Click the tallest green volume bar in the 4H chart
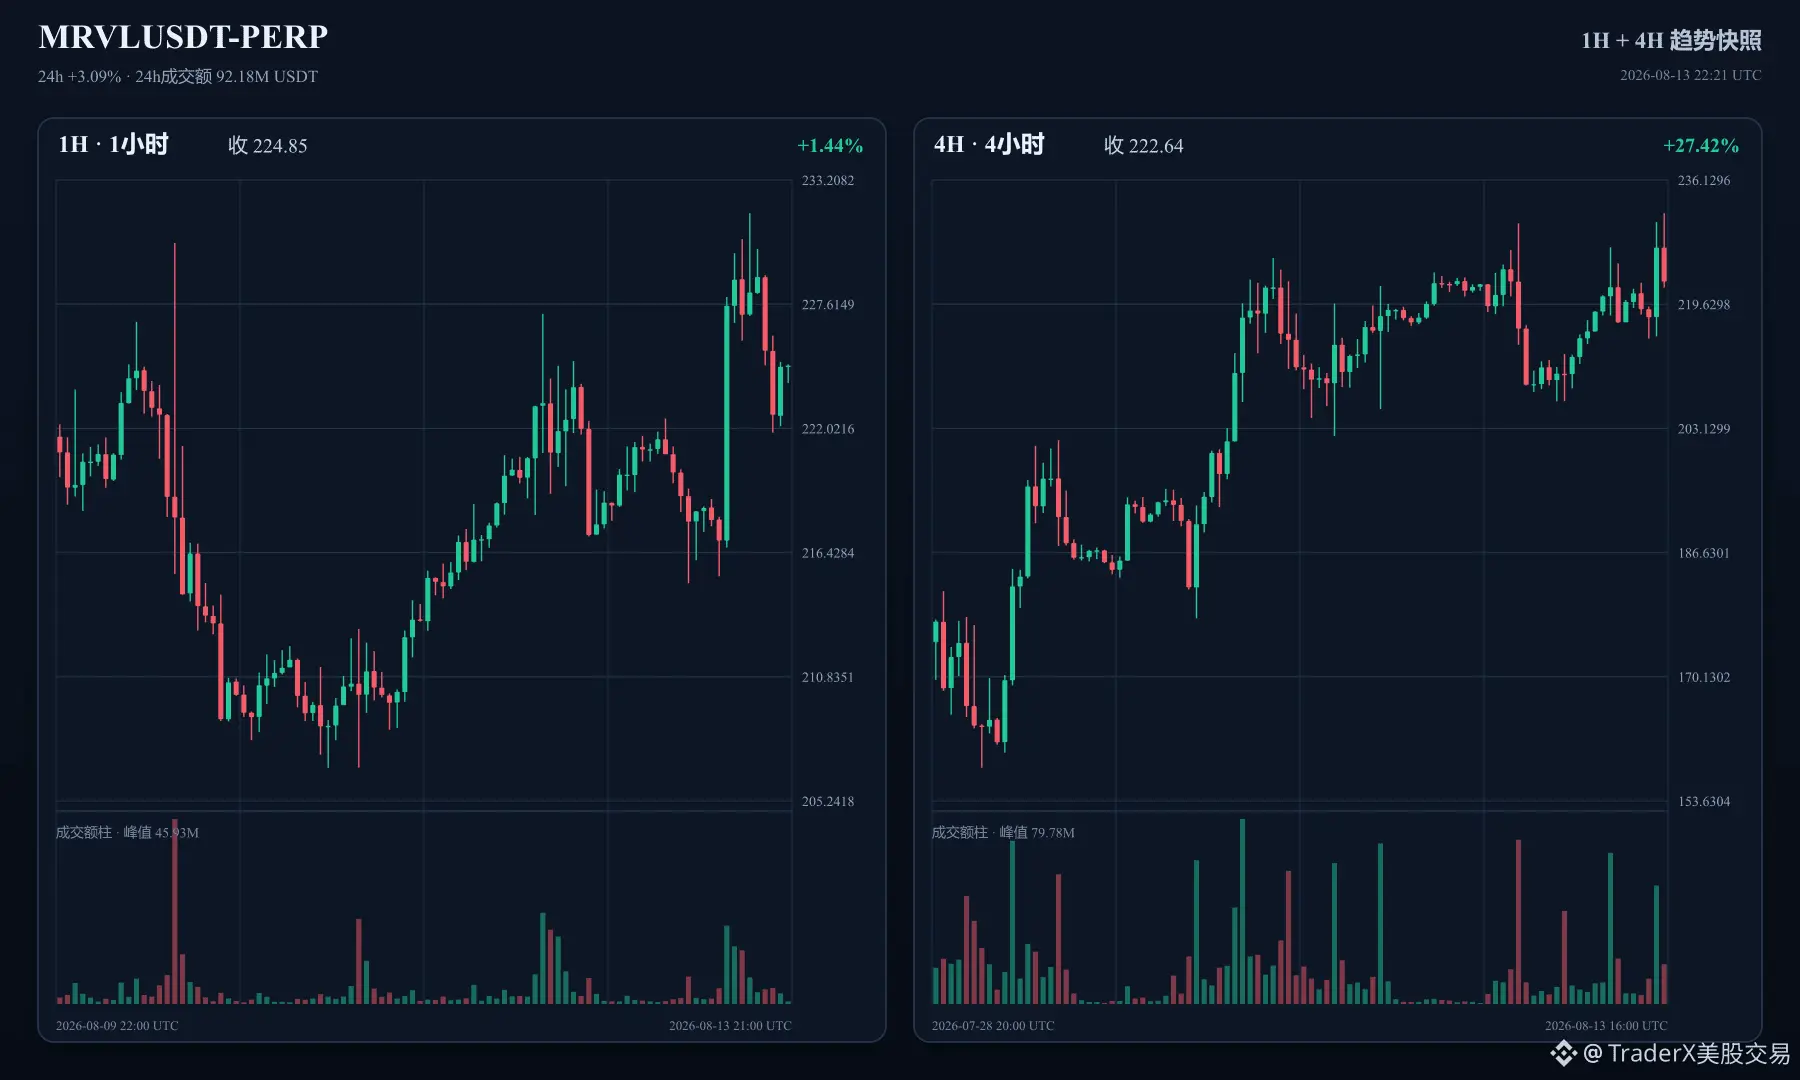The image size is (1800, 1080). [x=1243, y=912]
